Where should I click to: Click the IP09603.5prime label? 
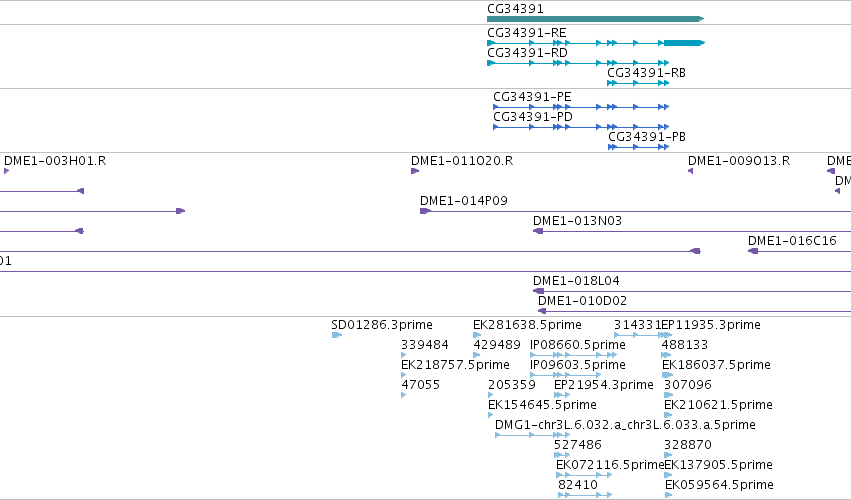[578, 365]
